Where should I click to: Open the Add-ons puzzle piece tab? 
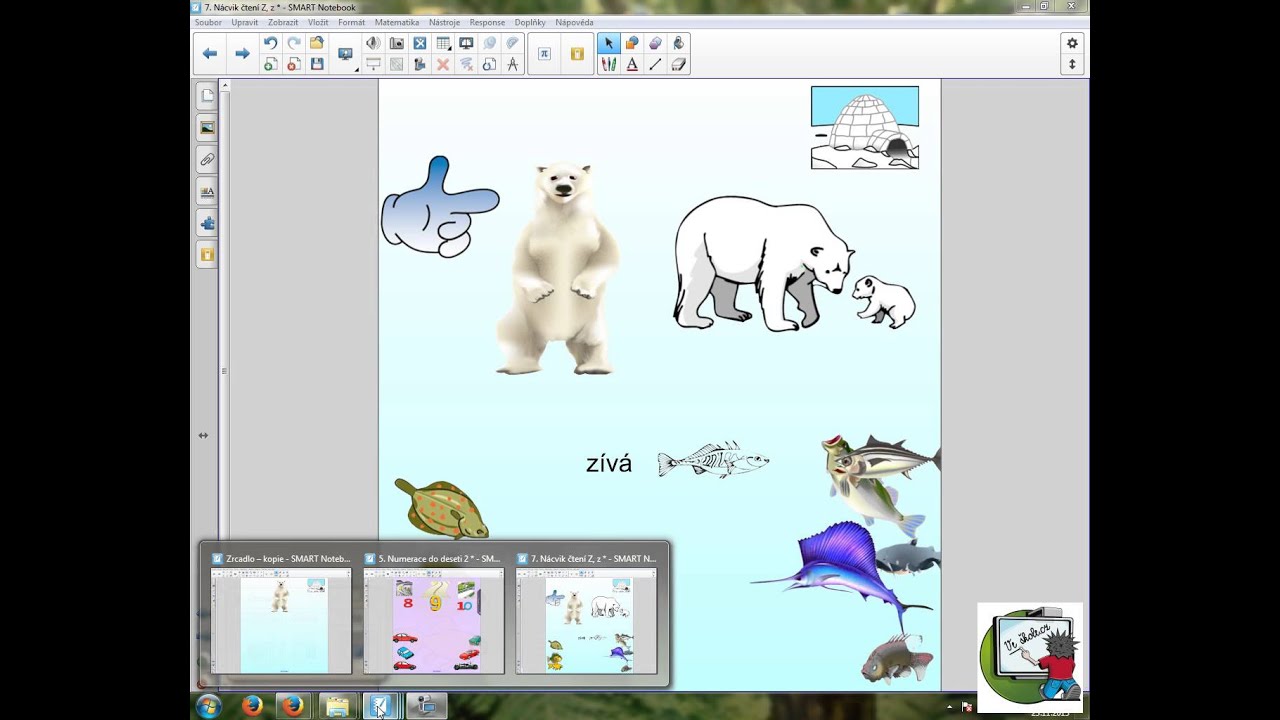(x=207, y=223)
